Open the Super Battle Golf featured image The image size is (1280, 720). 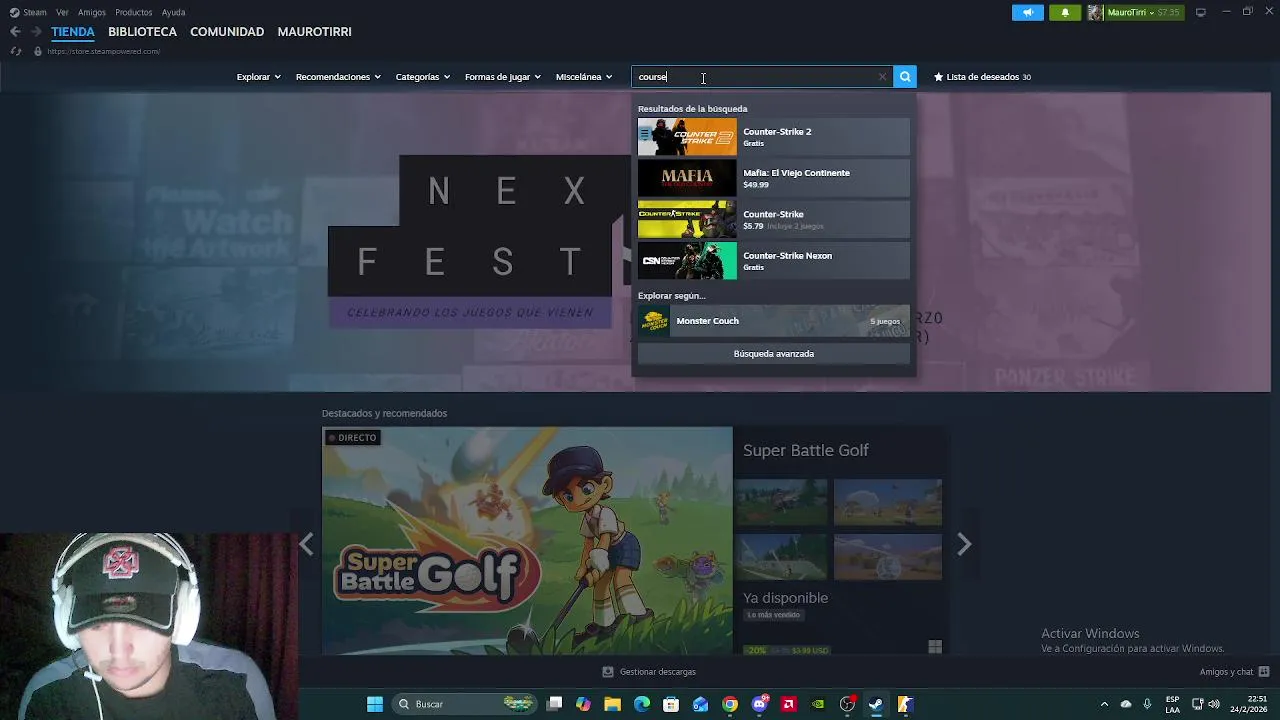point(527,541)
